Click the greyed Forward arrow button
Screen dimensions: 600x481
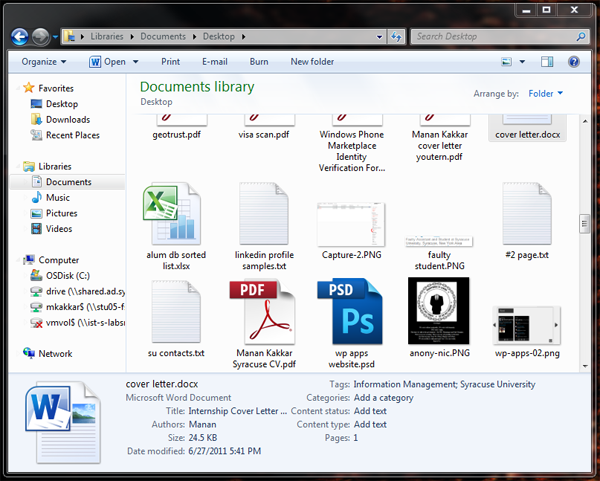pos(40,37)
